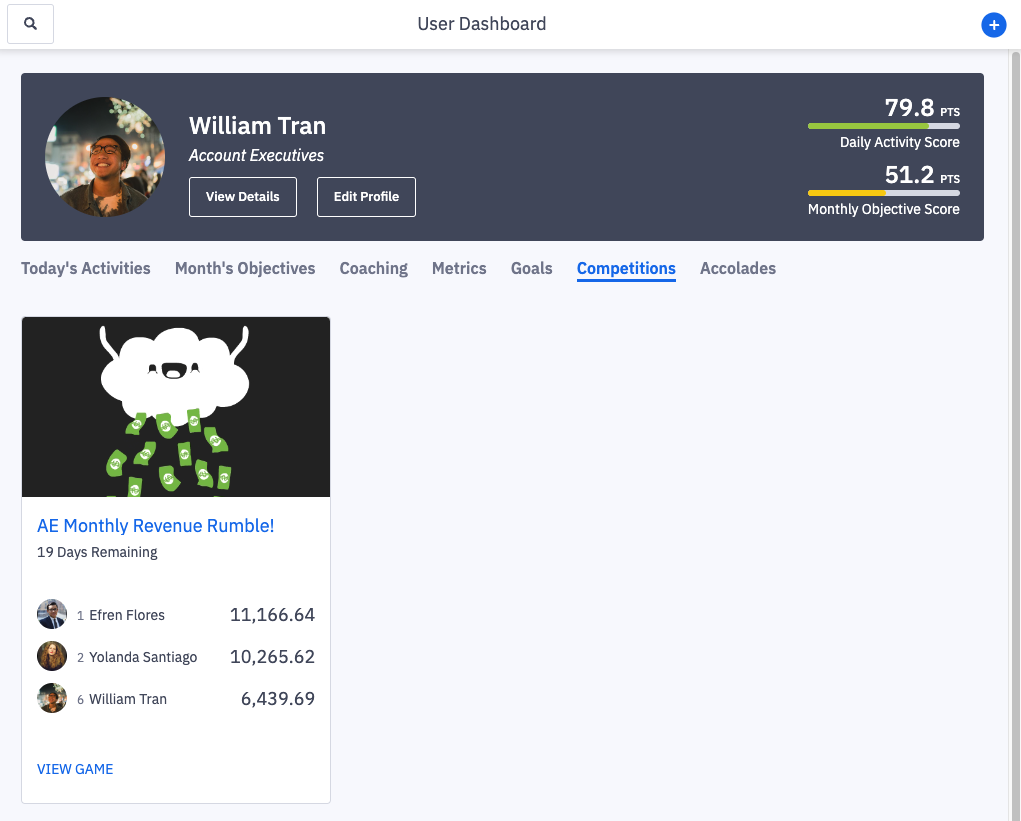The height and width of the screenshot is (821, 1021).
Task: Select the Yolanda Santiago leaderboard name
Action: 143,657
